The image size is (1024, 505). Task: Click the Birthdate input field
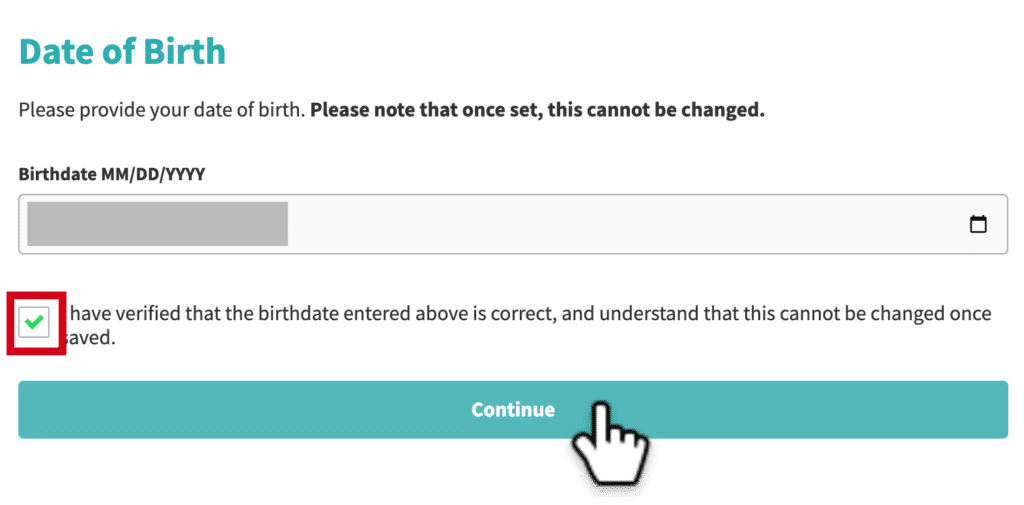point(513,224)
